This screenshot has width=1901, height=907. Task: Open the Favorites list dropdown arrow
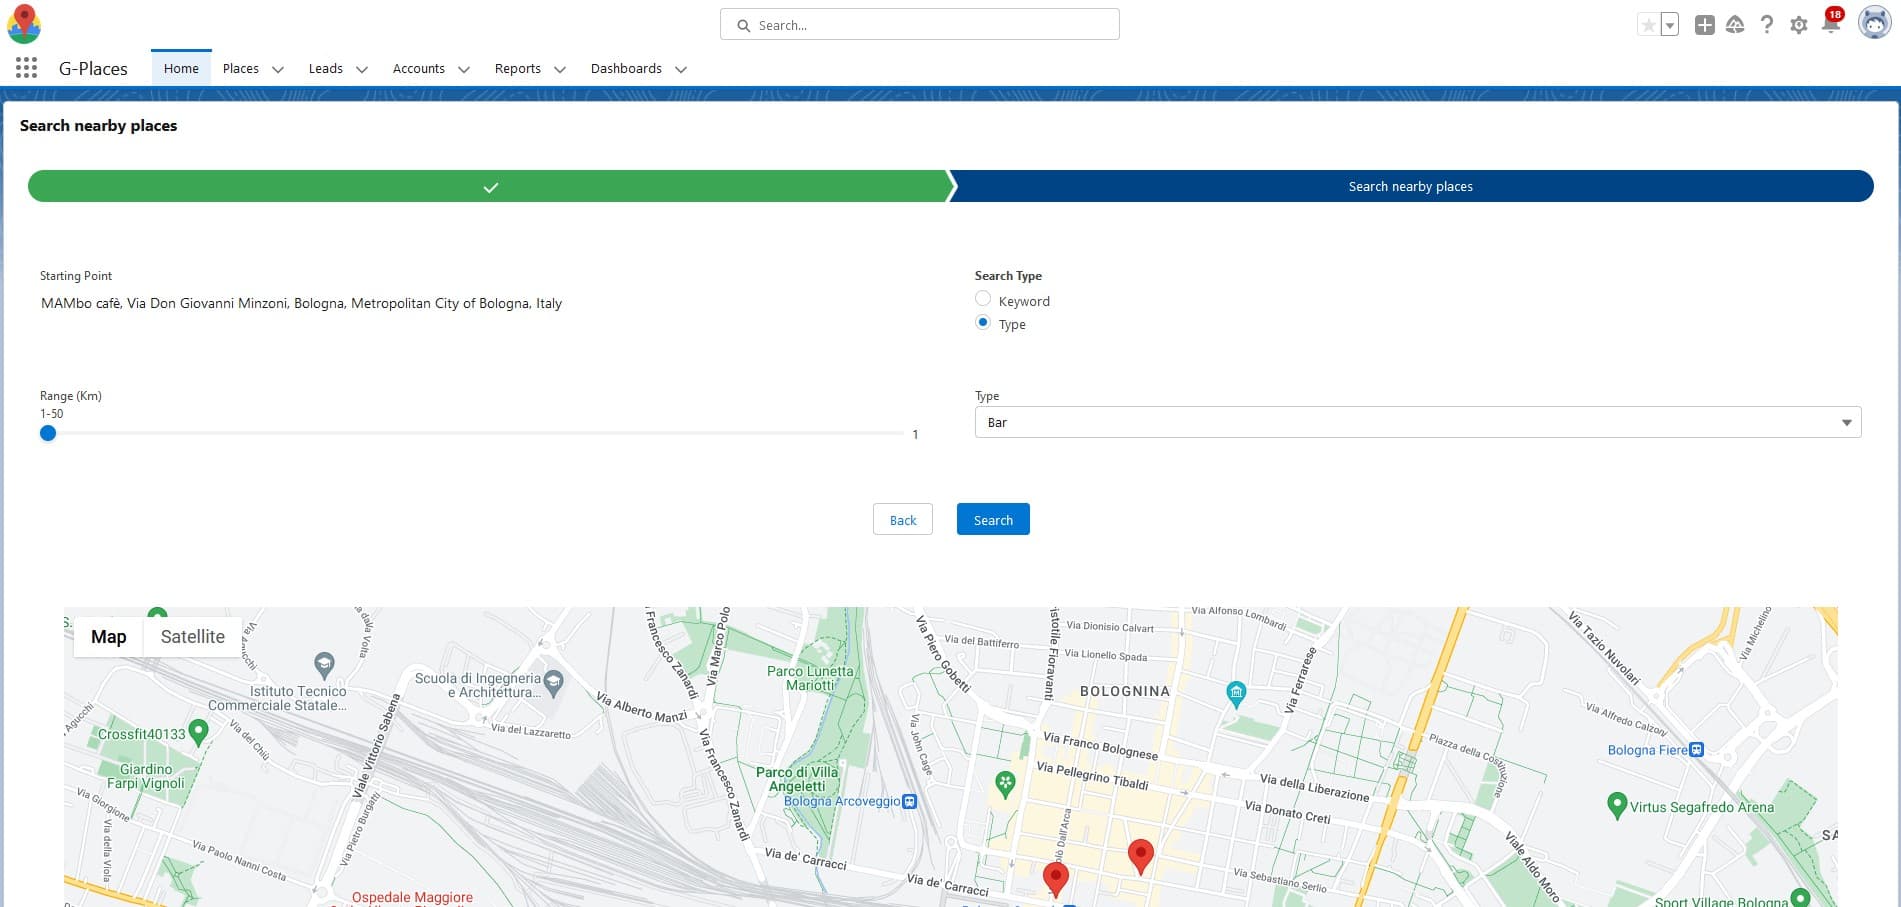click(1670, 25)
